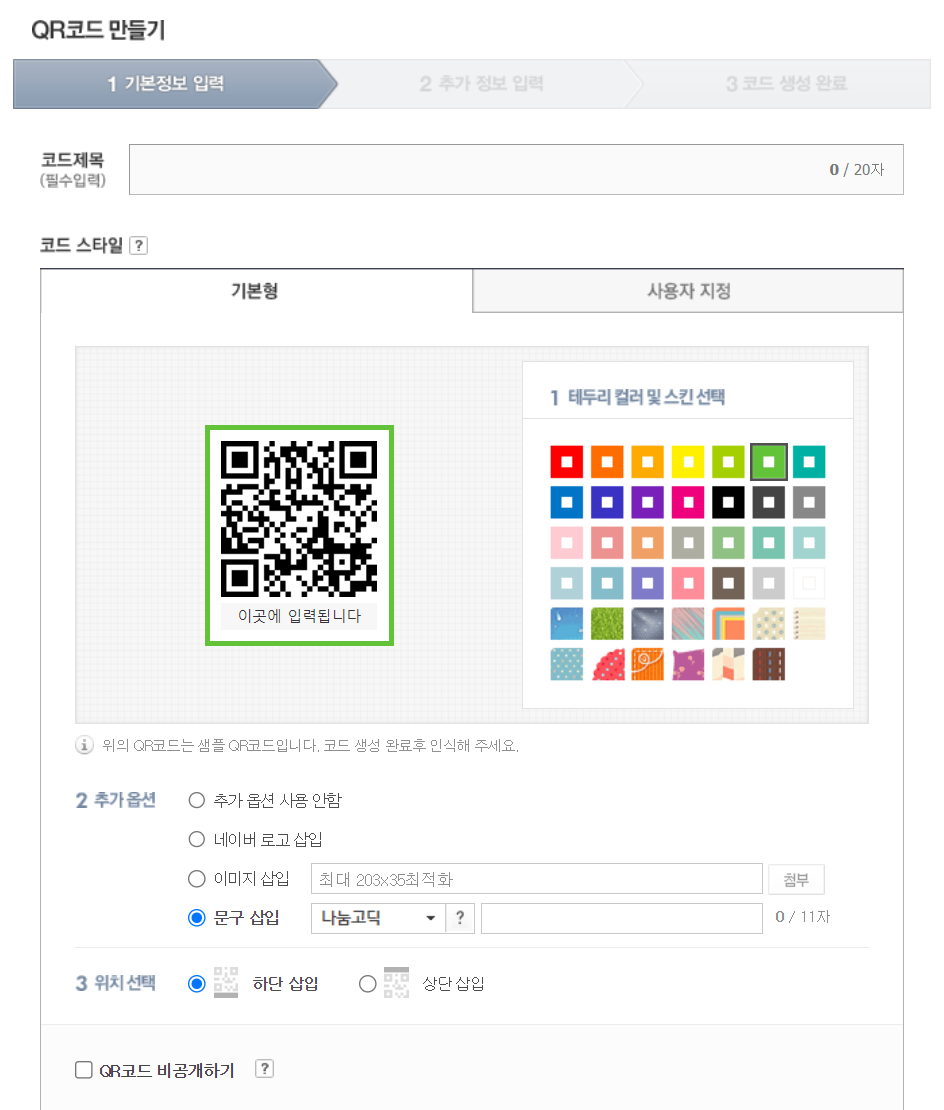The height and width of the screenshot is (1110, 944).
Task: Select the diagonal striped pastel skin
Action: pyautogui.click(x=688, y=624)
